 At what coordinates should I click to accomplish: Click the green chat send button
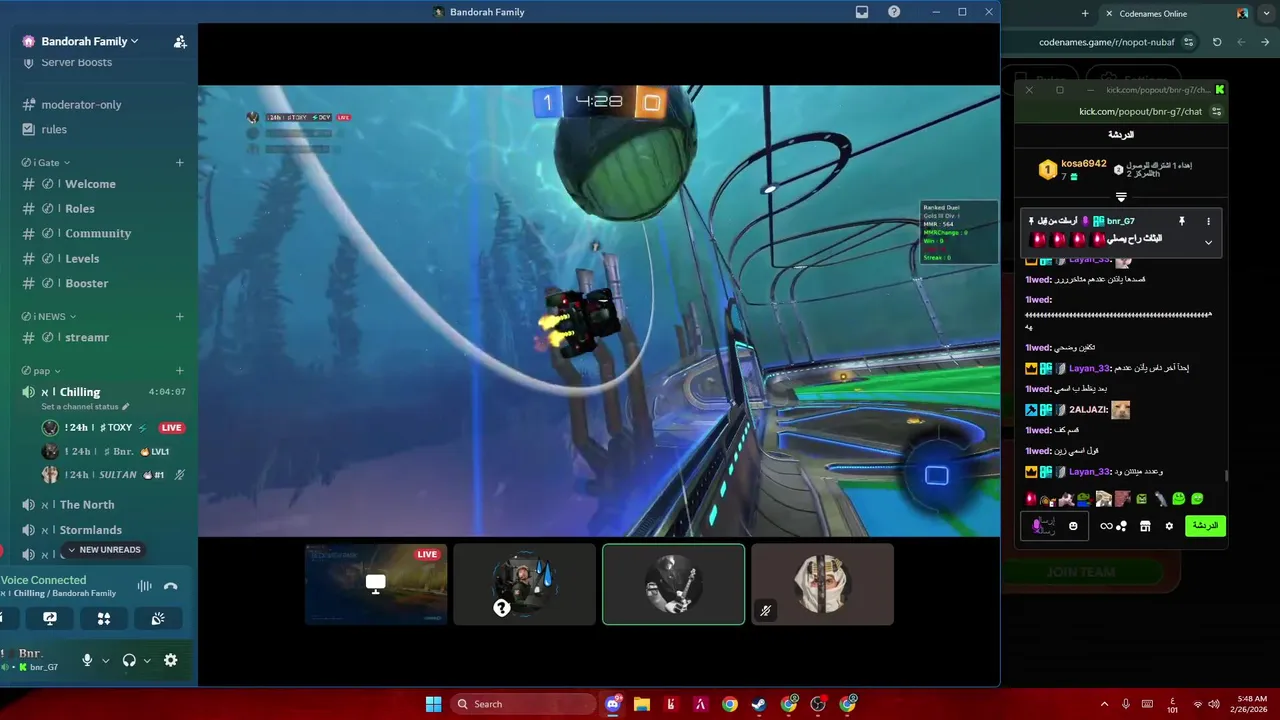pyautogui.click(x=1205, y=526)
